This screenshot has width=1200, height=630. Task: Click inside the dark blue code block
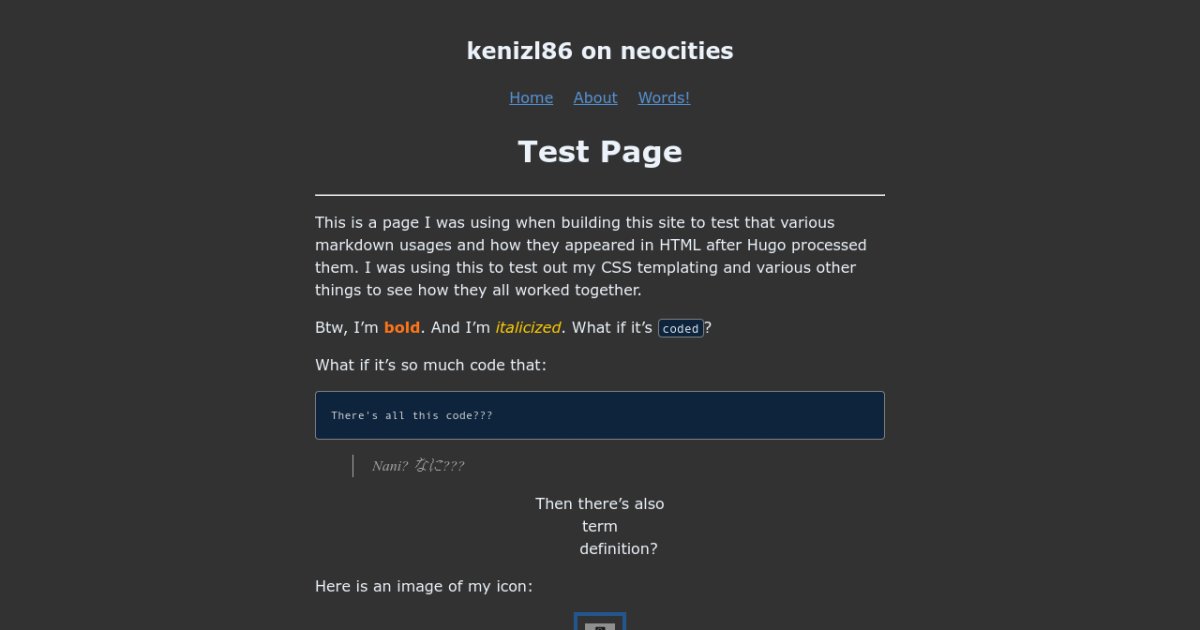point(700,415)
